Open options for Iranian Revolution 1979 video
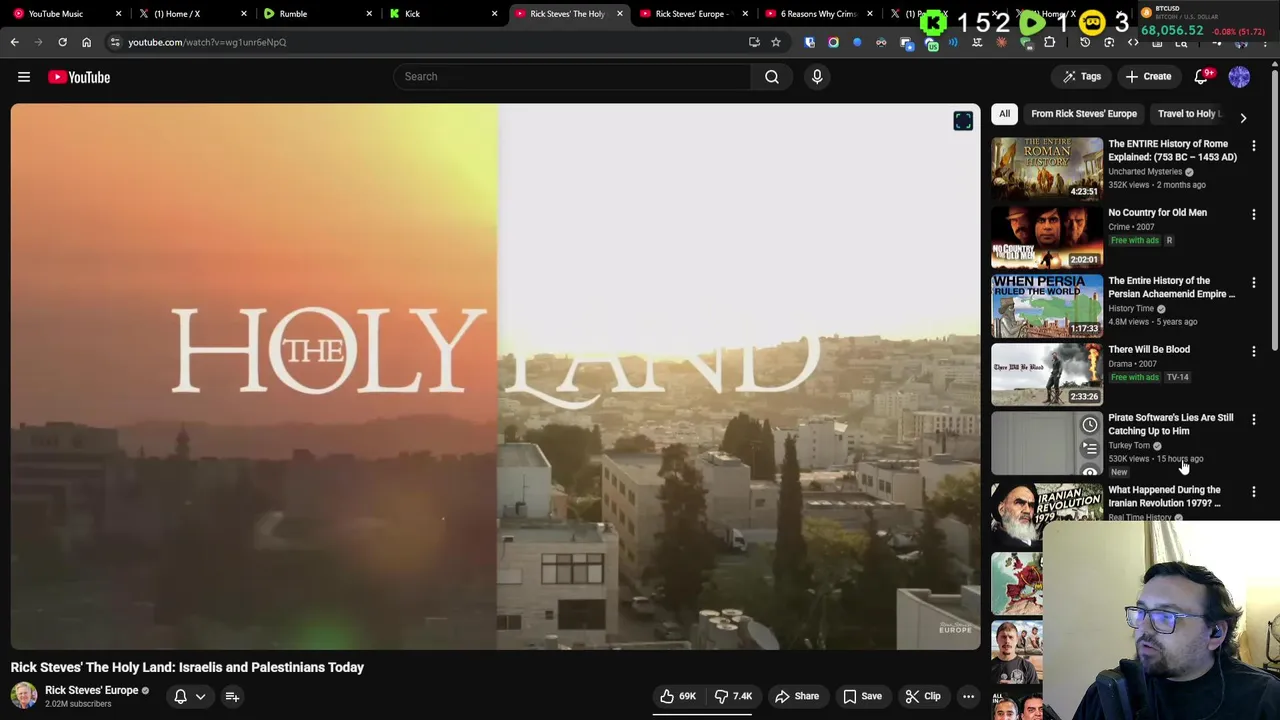 (x=1254, y=492)
